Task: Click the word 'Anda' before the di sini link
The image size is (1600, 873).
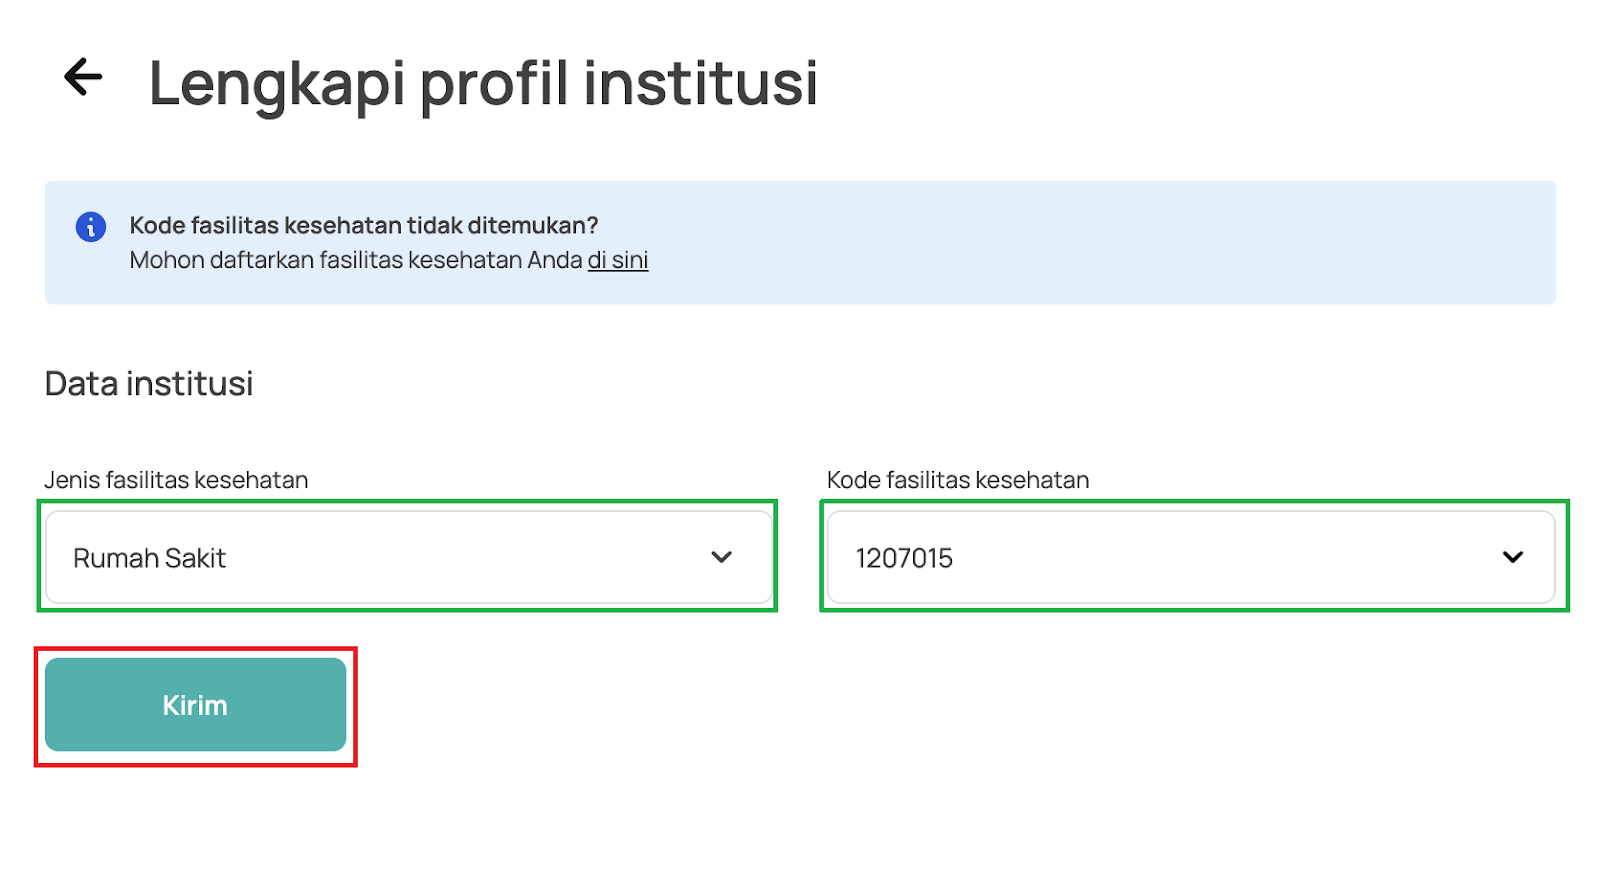Action: pos(555,260)
